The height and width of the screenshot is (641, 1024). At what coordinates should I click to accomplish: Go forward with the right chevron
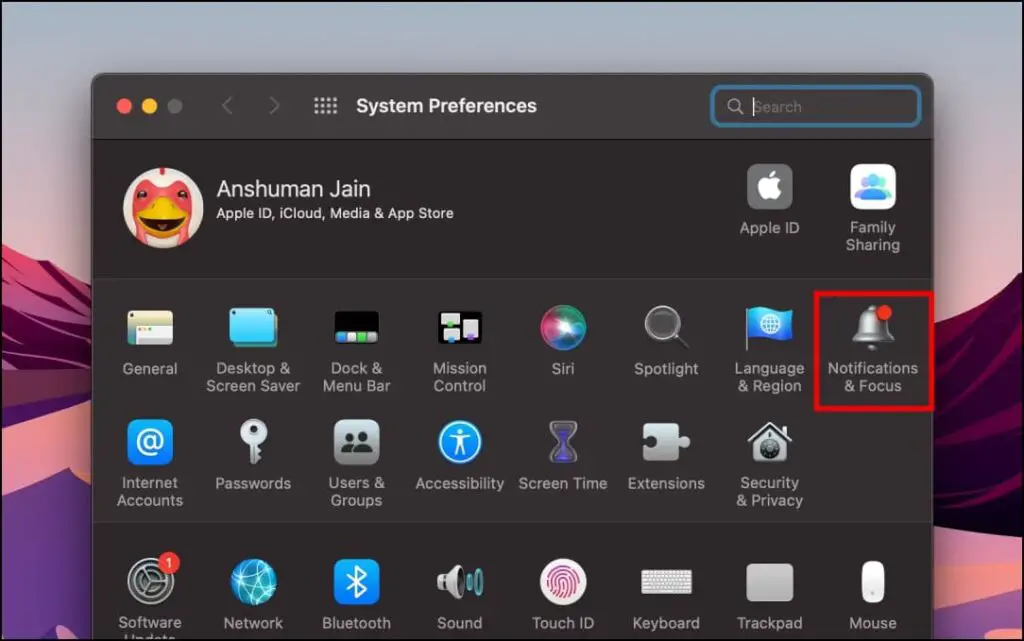tap(274, 106)
